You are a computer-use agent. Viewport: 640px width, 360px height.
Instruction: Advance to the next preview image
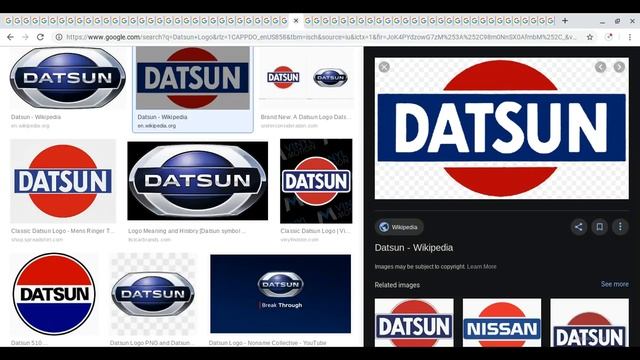coord(619,67)
